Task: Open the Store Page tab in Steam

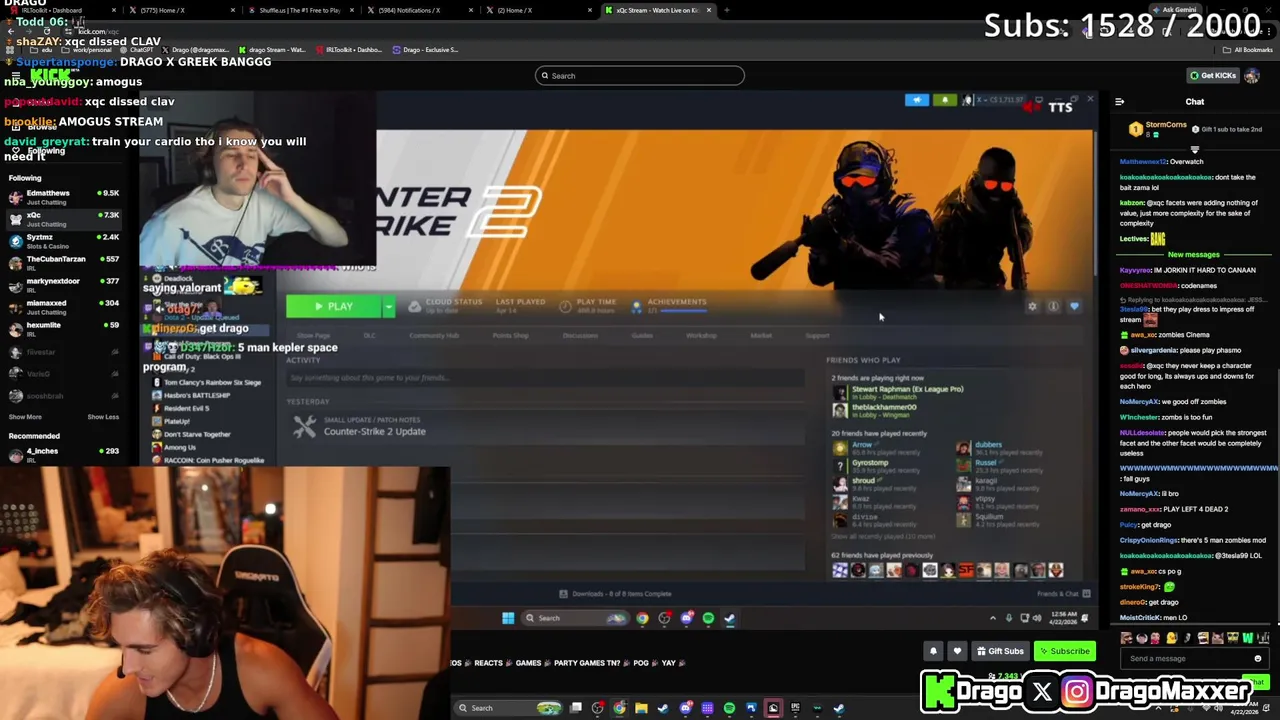Action: click(313, 336)
